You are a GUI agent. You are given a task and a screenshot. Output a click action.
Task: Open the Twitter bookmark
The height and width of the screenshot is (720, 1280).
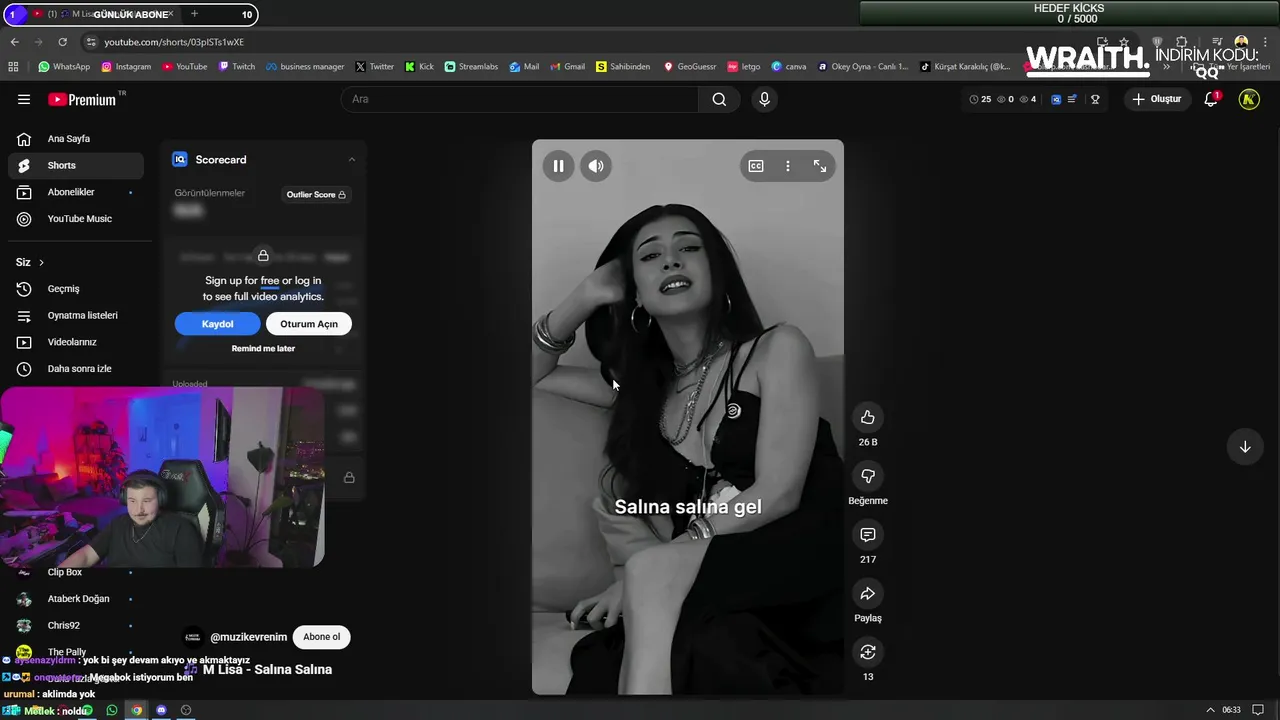(x=375, y=67)
